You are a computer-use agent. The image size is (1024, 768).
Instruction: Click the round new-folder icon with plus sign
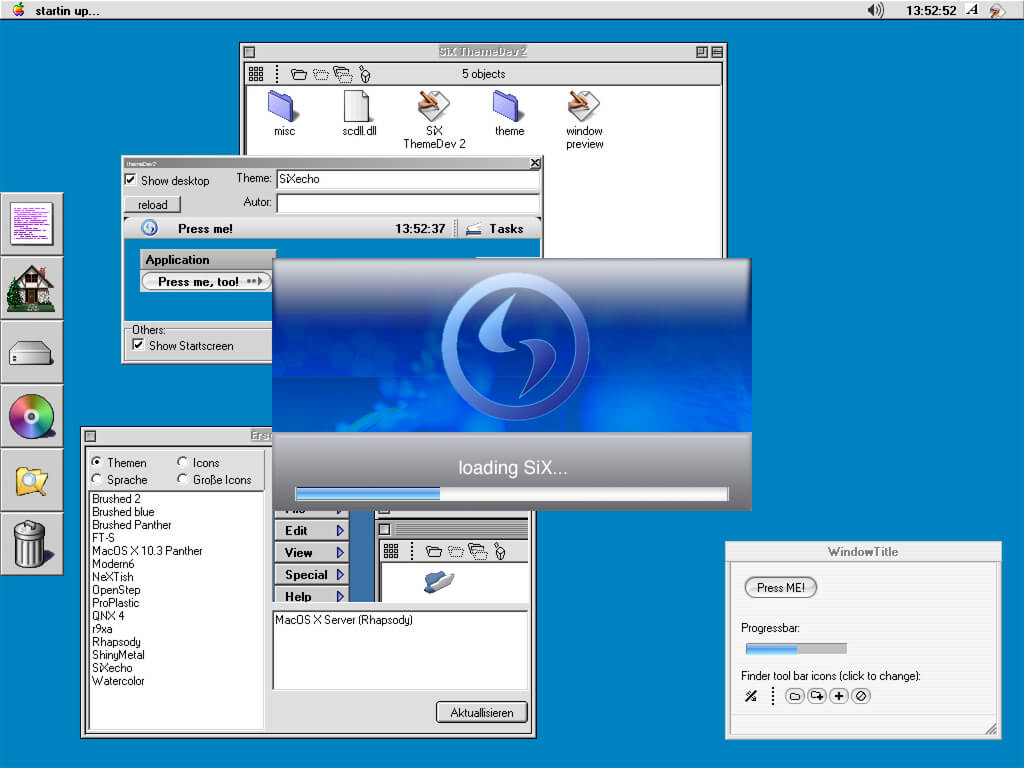[x=816, y=696]
